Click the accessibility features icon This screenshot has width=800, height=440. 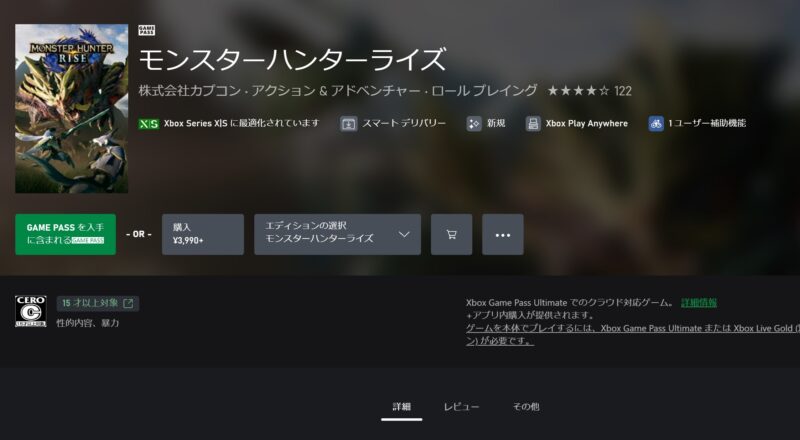pyautogui.click(x=656, y=124)
